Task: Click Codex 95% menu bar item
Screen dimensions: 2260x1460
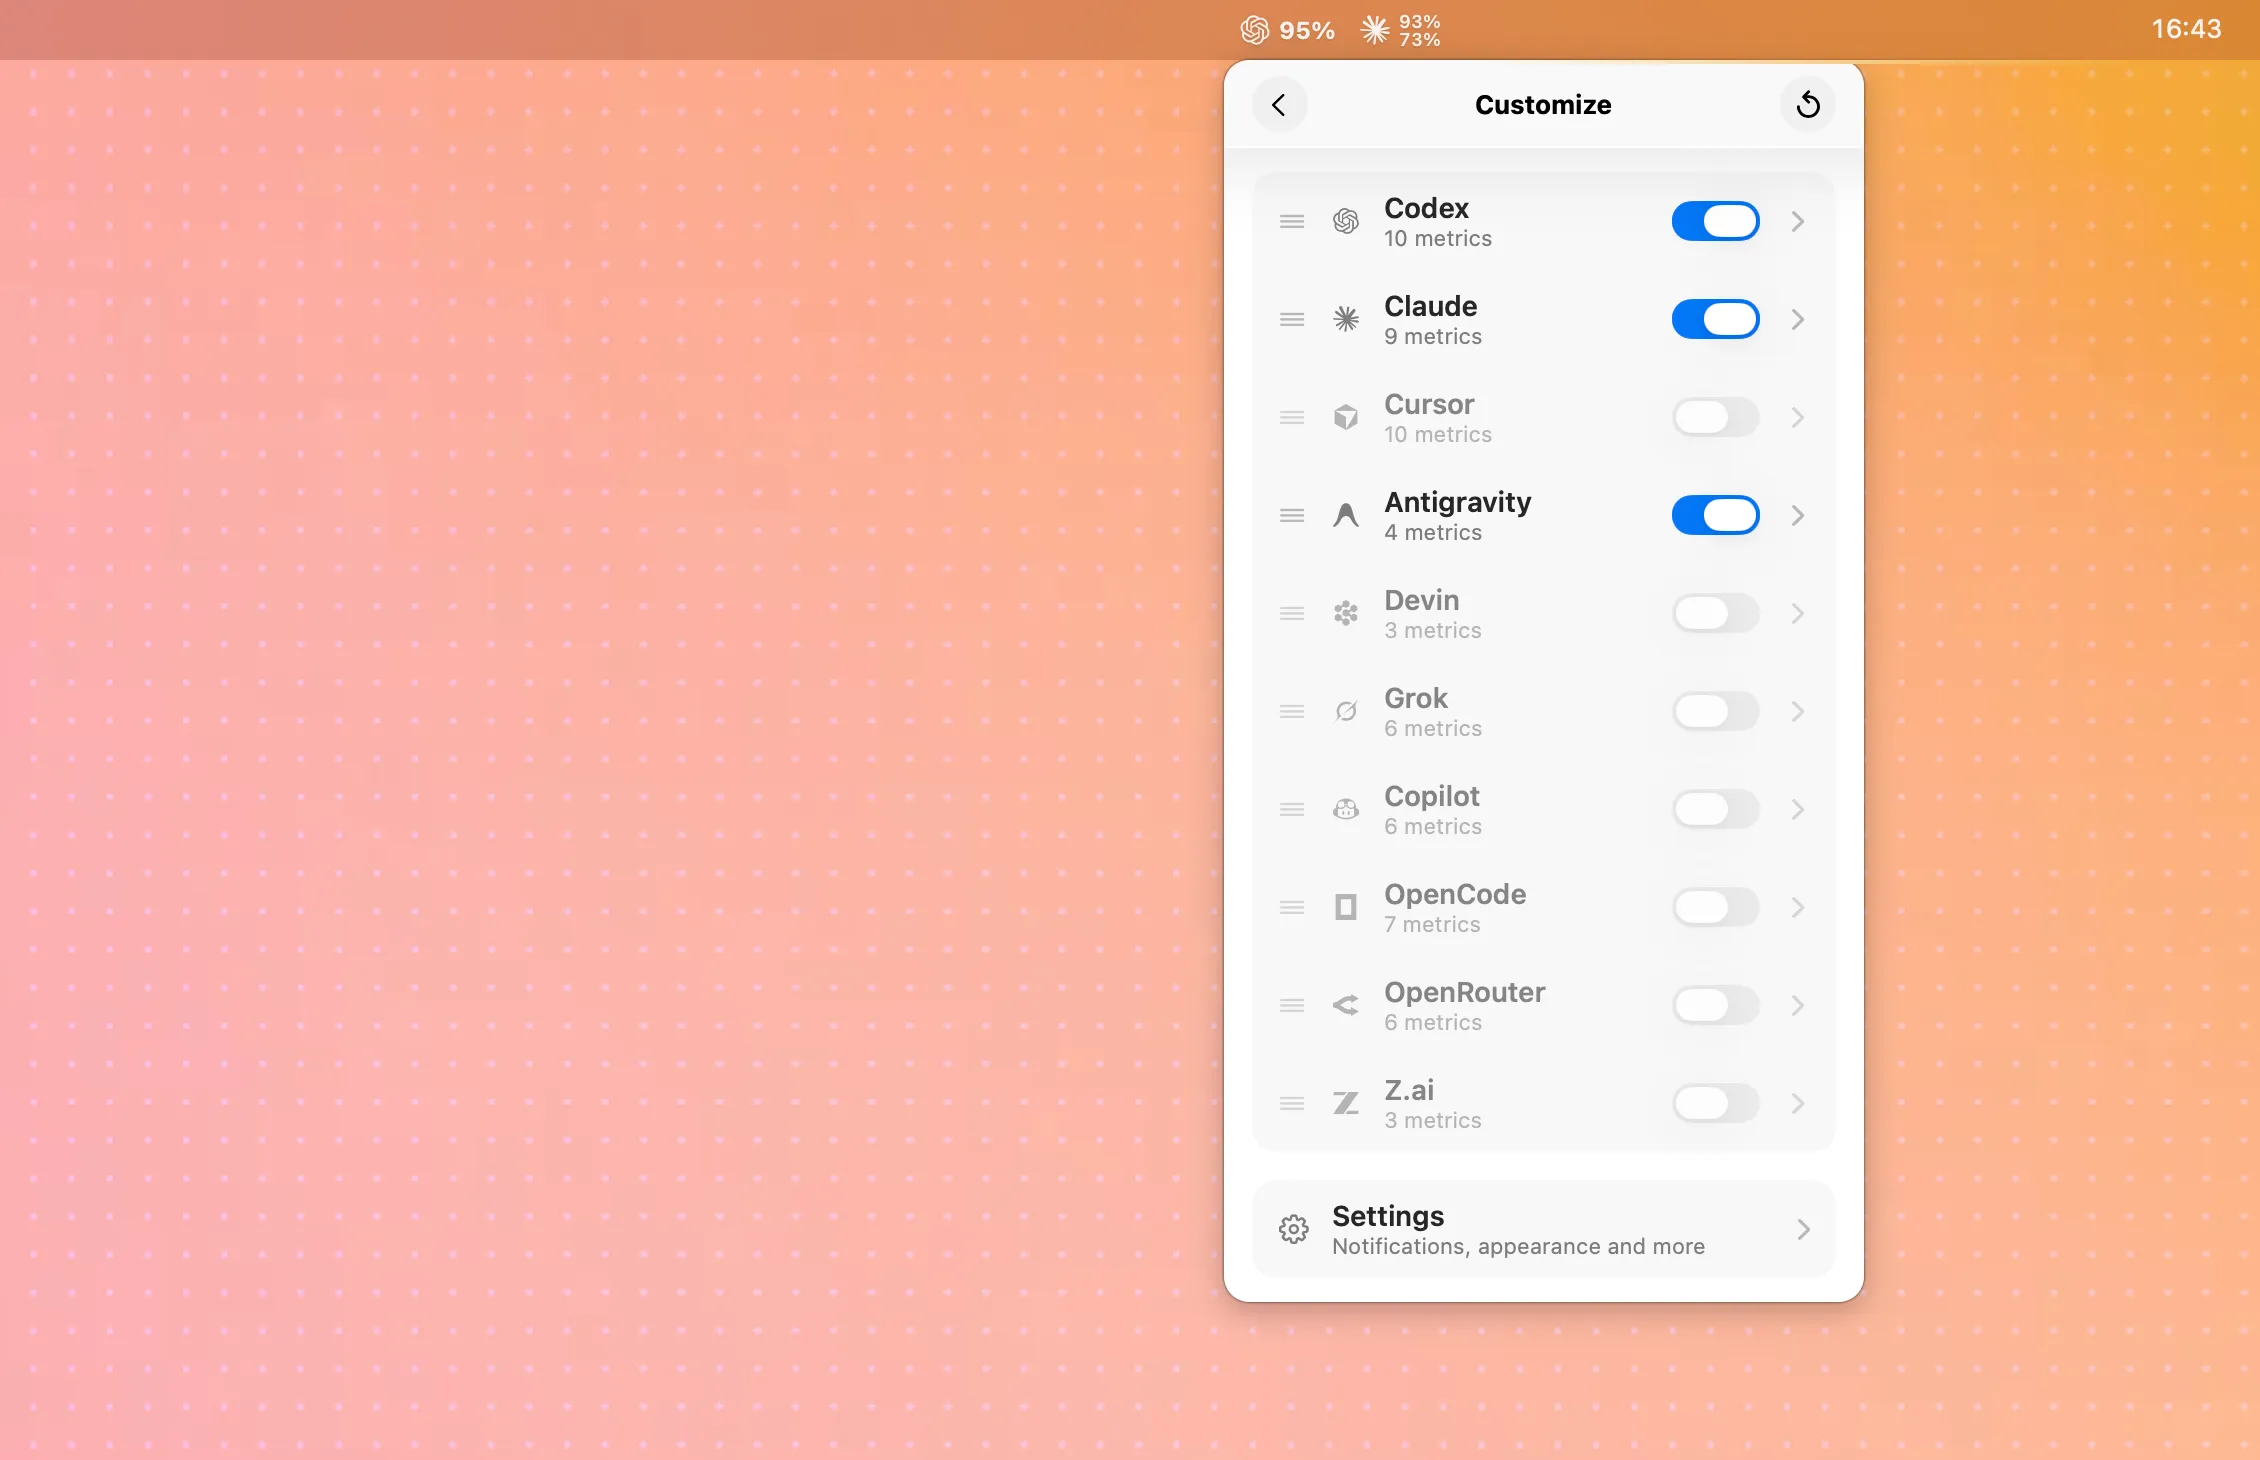Action: (x=1287, y=30)
